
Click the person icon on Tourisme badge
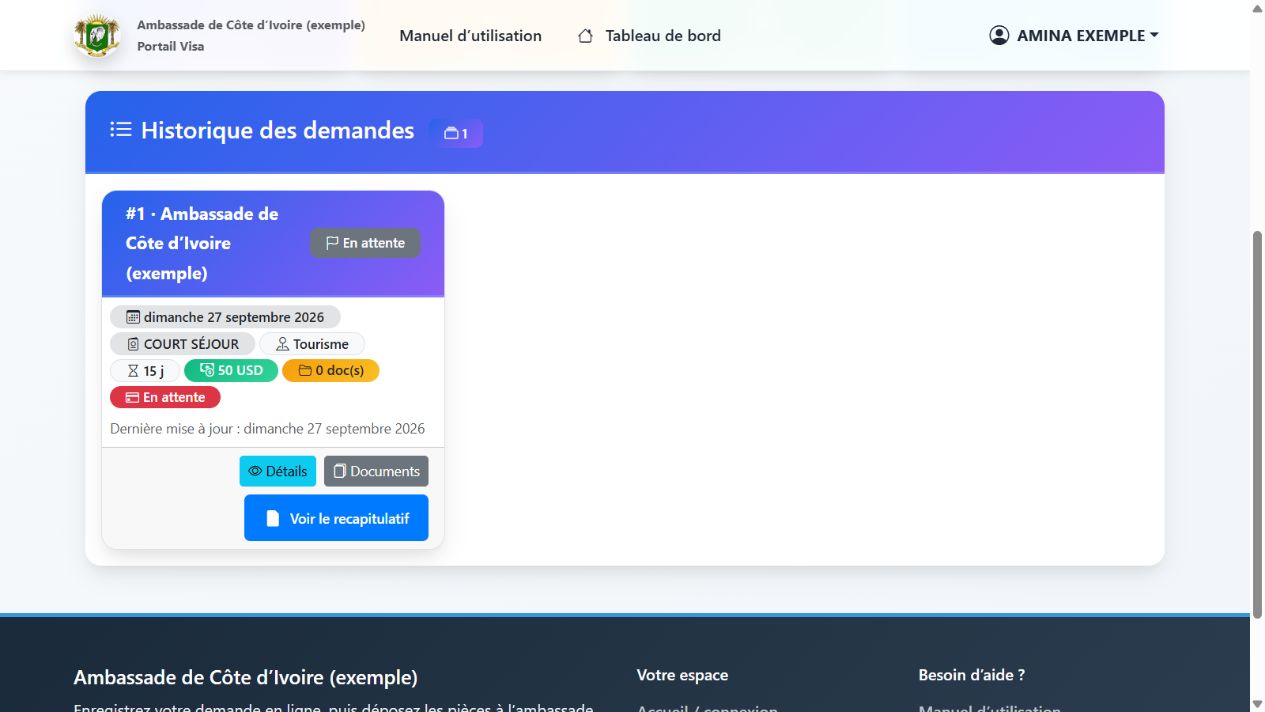coord(282,344)
